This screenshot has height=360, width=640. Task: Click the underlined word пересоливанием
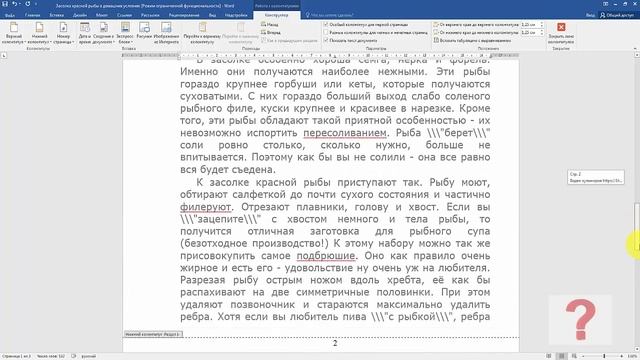pyautogui.click(x=345, y=133)
